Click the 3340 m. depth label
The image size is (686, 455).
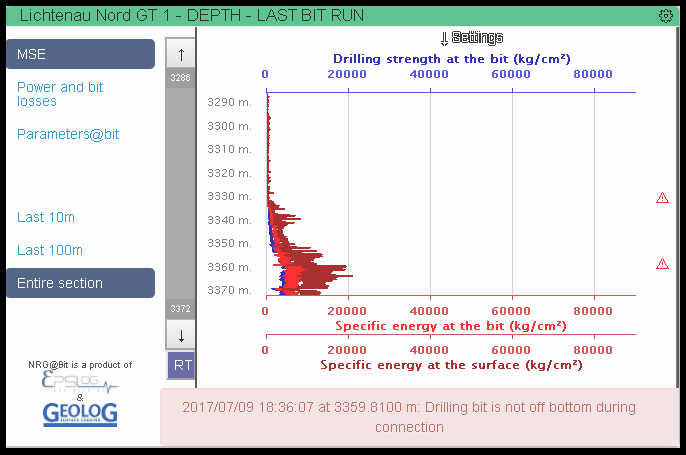coord(230,220)
